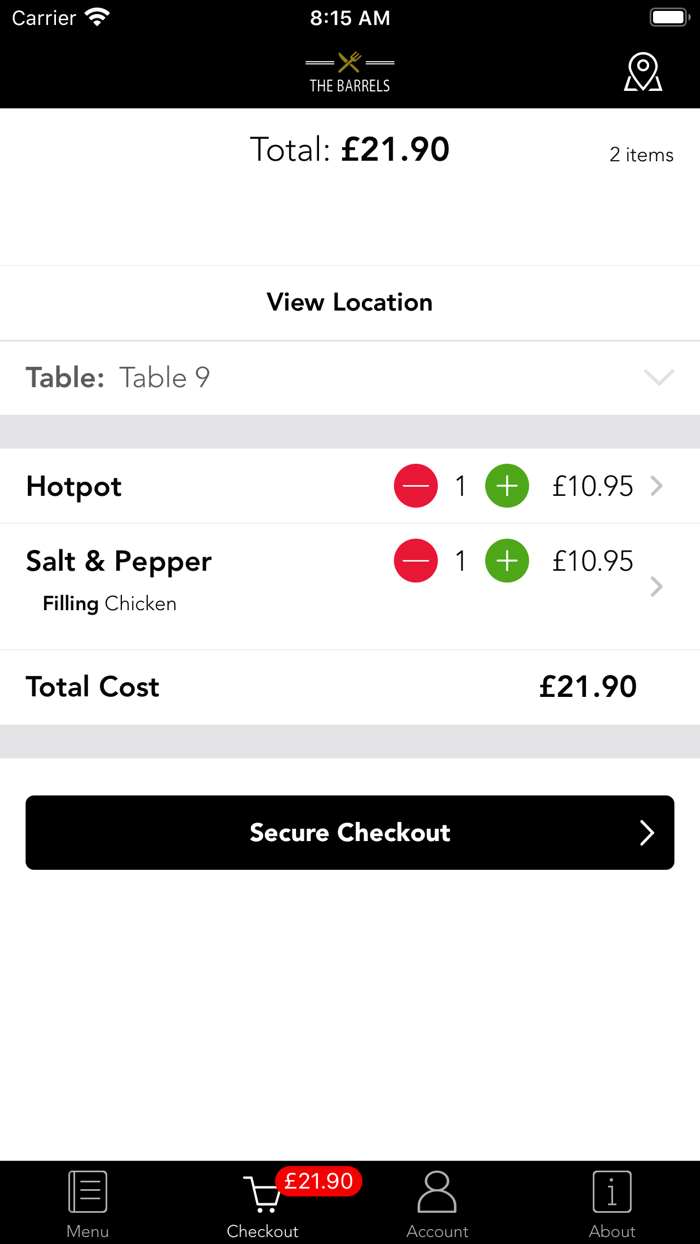Image resolution: width=700 pixels, height=1244 pixels.
Task: Select the Hotpot item name
Action: [74, 487]
